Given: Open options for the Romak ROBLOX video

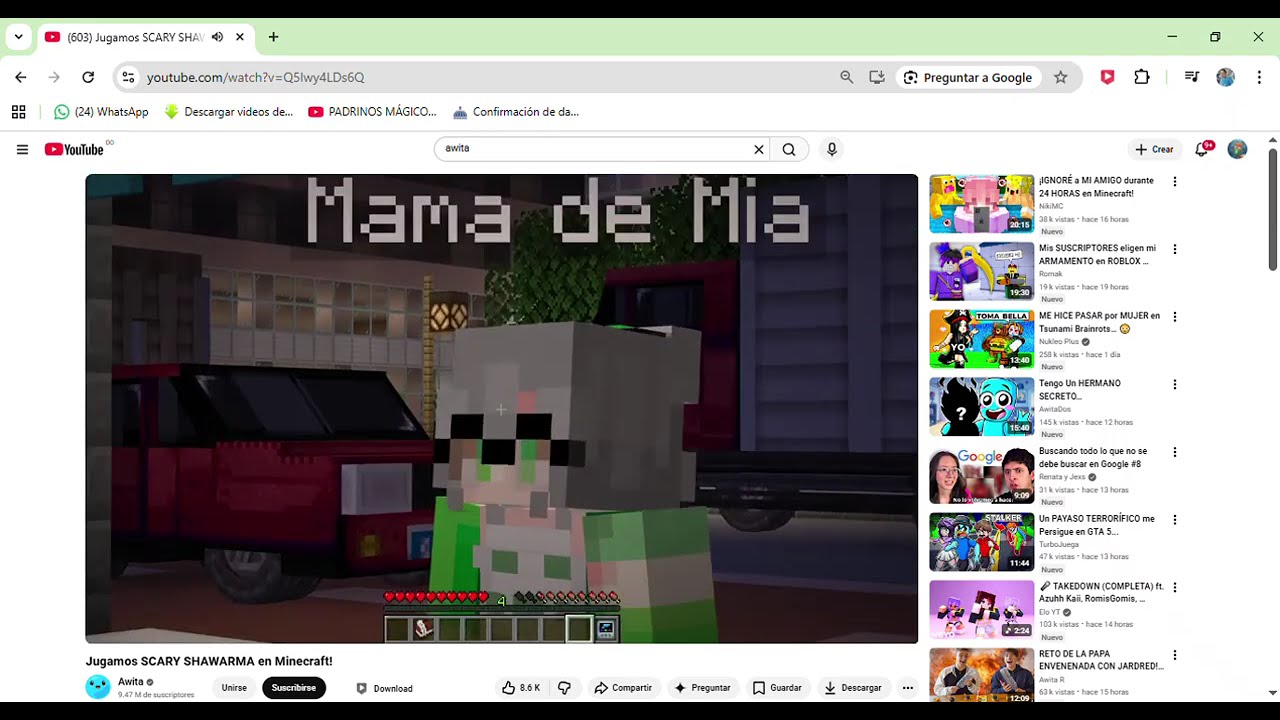Looking at the screenshot, I should (x=1175, y=249).
